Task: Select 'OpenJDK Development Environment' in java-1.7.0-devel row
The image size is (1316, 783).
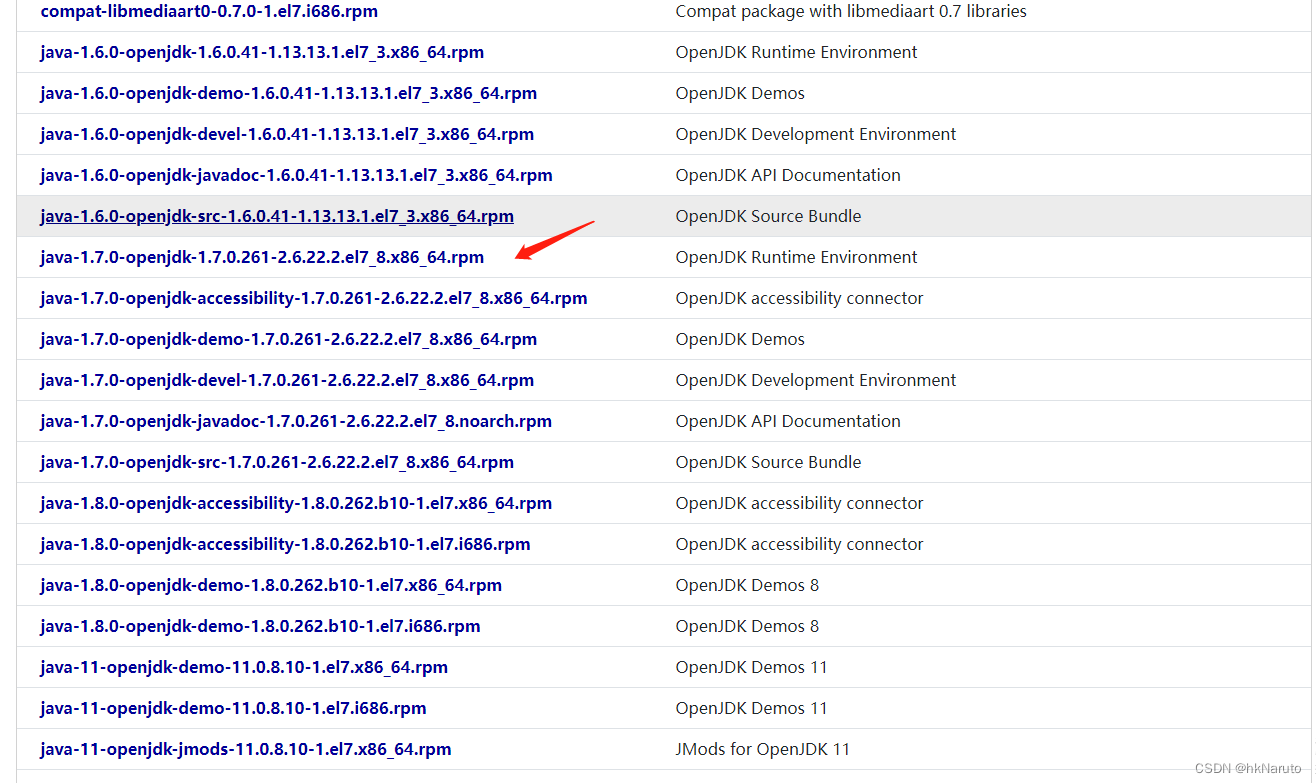Action: (x=816, y=380)
